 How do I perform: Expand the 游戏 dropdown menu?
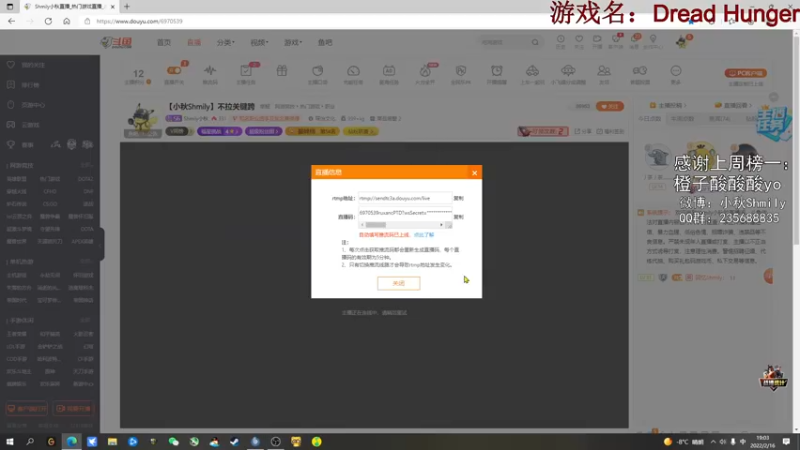coord(293,42)
